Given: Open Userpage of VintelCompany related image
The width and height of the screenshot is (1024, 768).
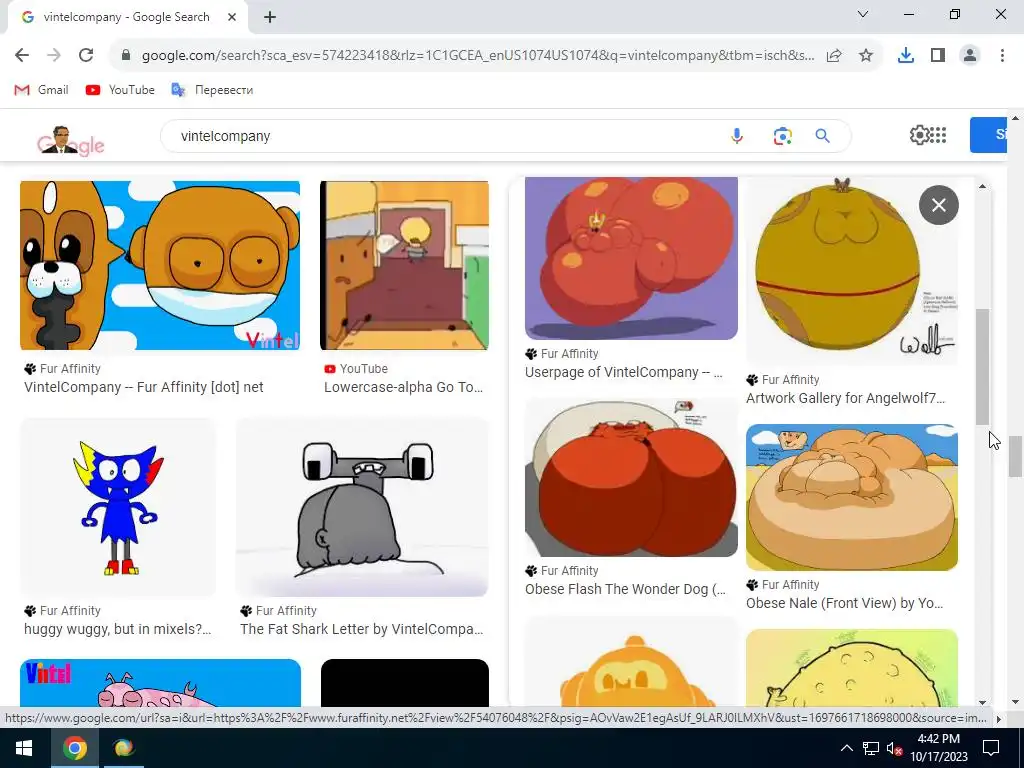Looking at the screenshot, I should (x=631, y=258).
